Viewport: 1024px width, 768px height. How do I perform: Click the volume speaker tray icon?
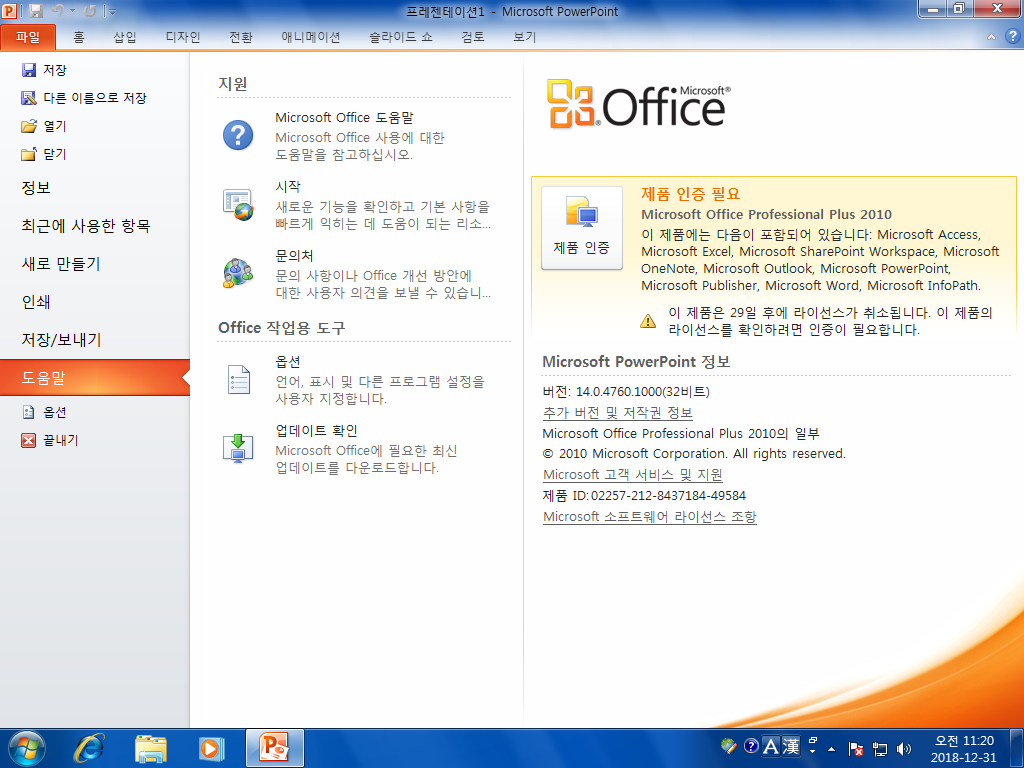904,749
